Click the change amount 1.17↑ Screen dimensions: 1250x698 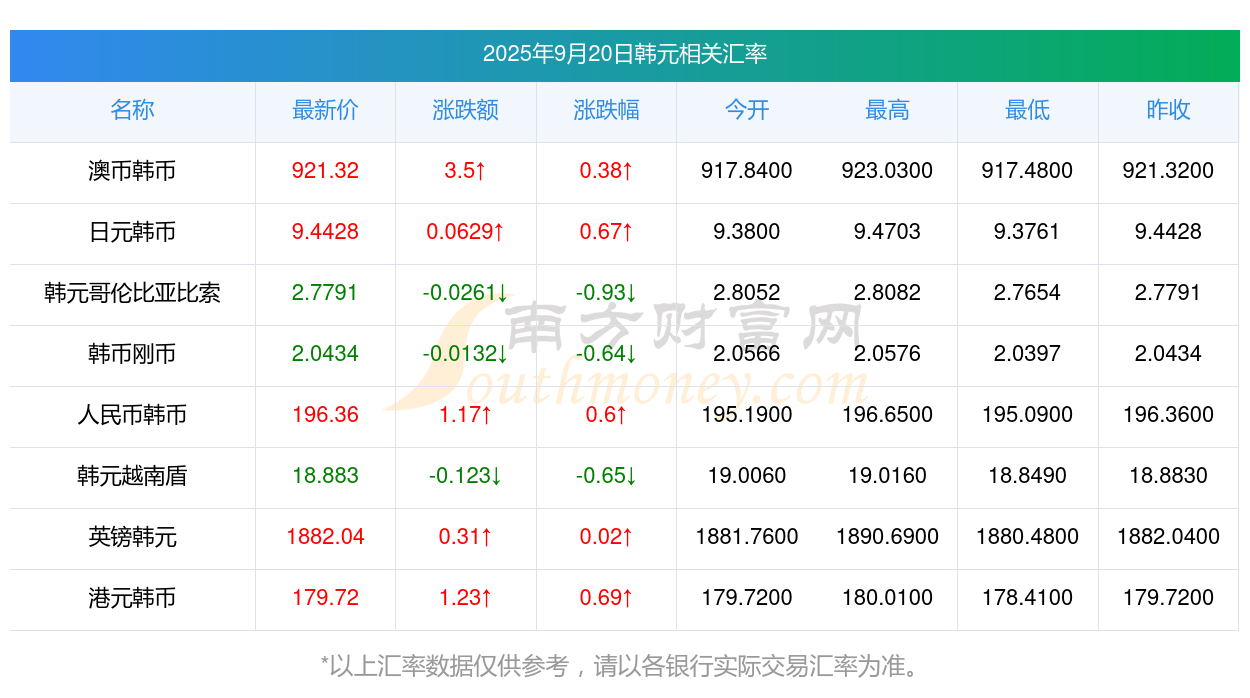point(466,415)
